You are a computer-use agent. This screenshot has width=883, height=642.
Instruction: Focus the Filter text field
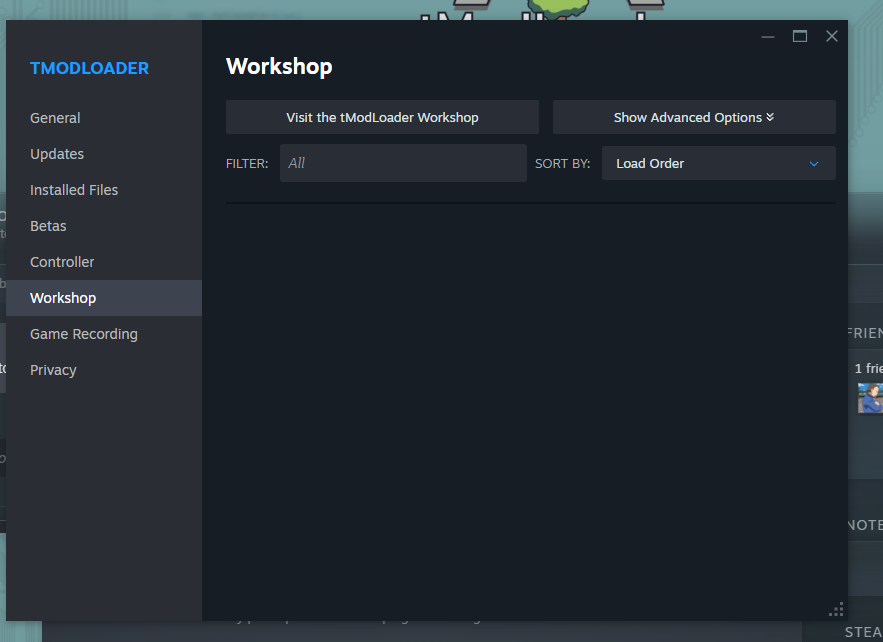(403, 163)
